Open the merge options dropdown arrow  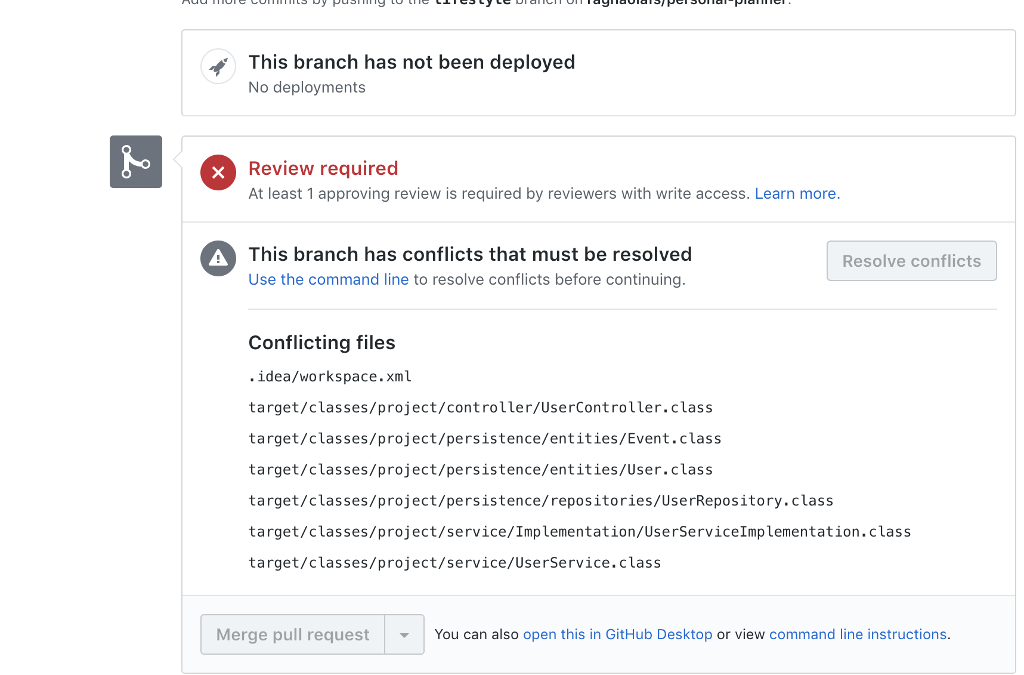click(405, 634)
